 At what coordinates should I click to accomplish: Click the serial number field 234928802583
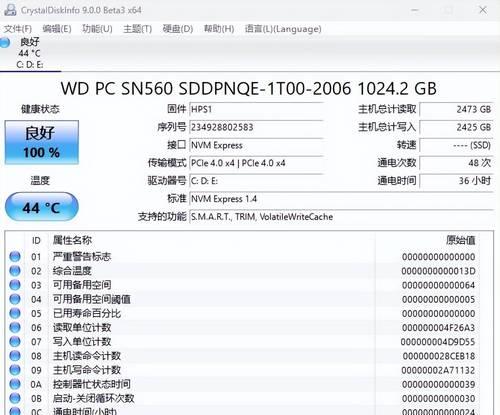click(x=256, y=127)
